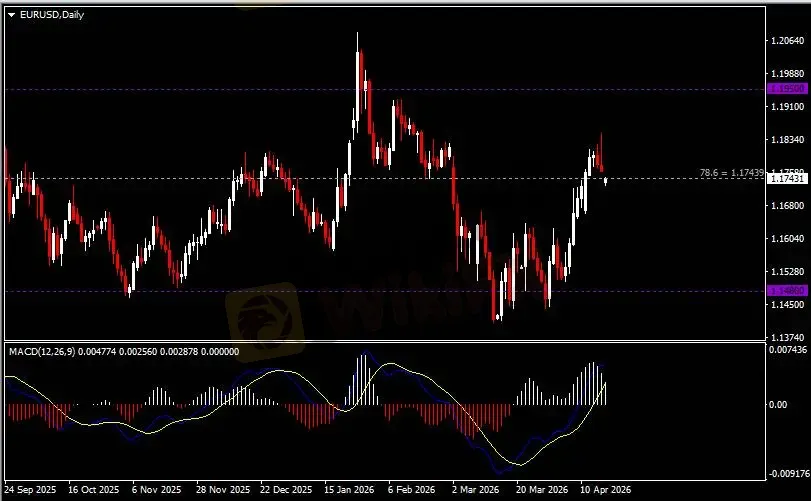Click the 0.007436 MACD scale value
The height and width of the screenshot is (501, 811).
(785, 349)
